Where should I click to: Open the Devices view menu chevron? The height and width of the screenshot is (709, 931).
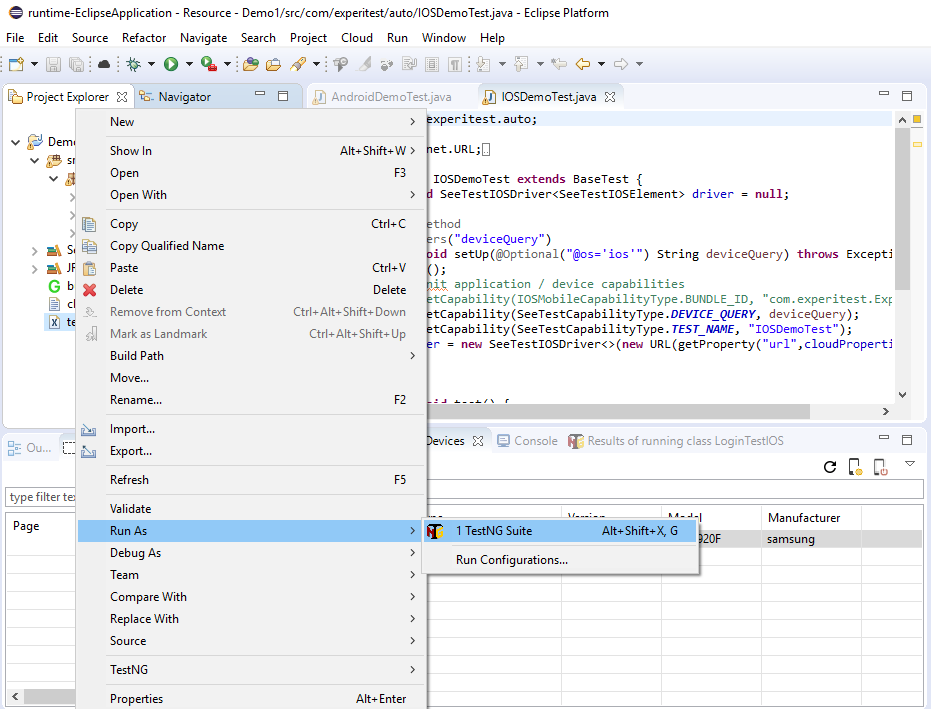[909, 464]
